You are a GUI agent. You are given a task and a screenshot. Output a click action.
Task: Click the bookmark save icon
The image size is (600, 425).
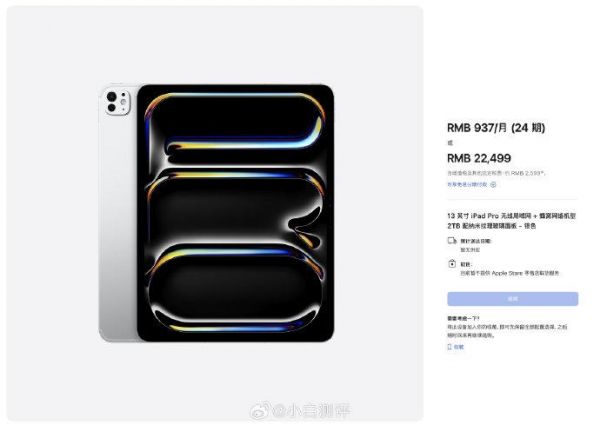click(450, 347)
